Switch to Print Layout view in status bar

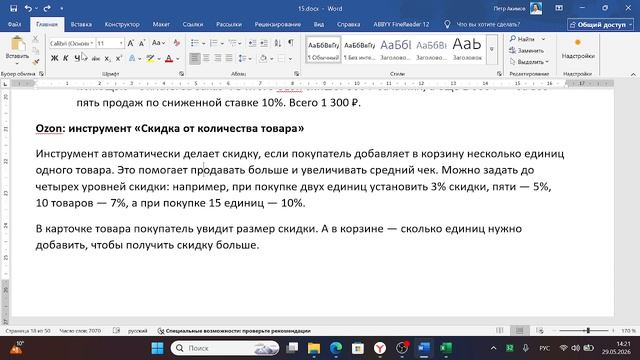tap(519, 331)
